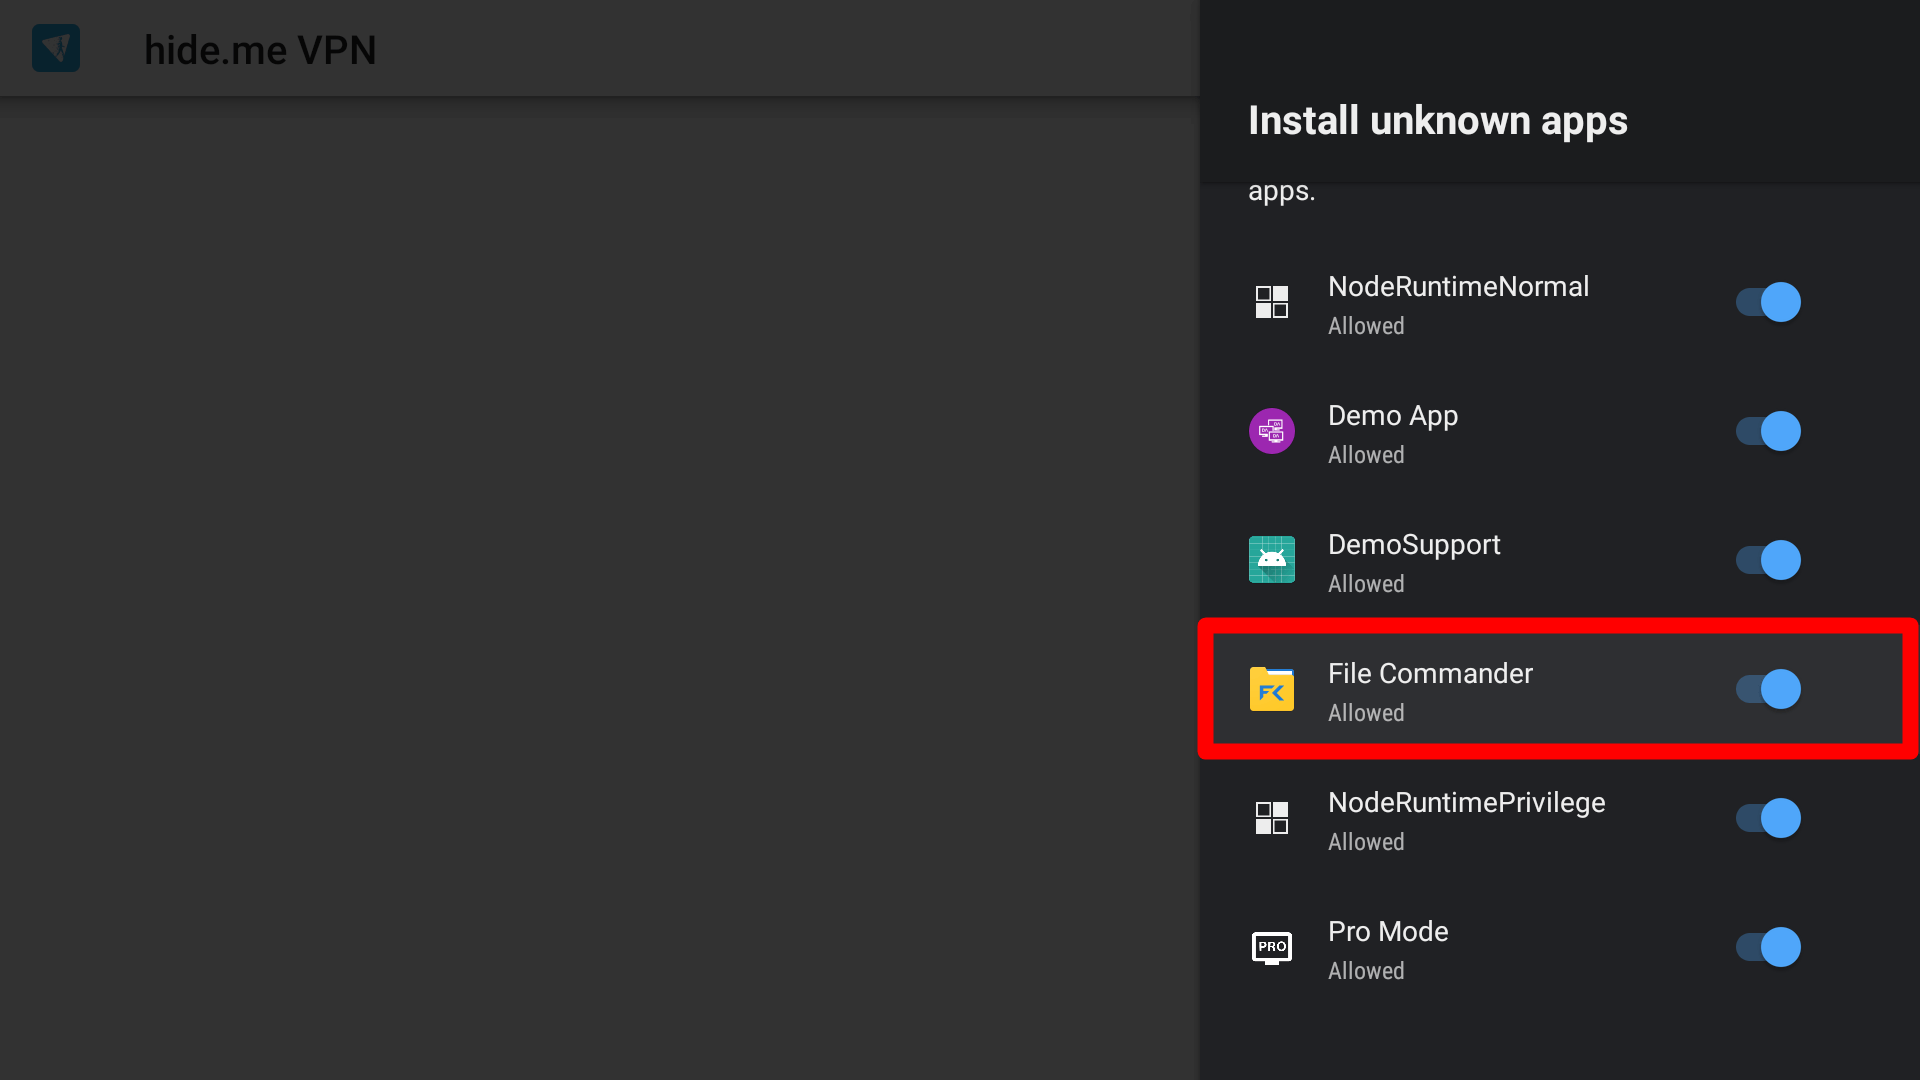The height and width of the screenshot is (1080, 1920).
Task: Click the Pro Mode PRO icon
Action: pyautogui.click(x=1272, y=947)
